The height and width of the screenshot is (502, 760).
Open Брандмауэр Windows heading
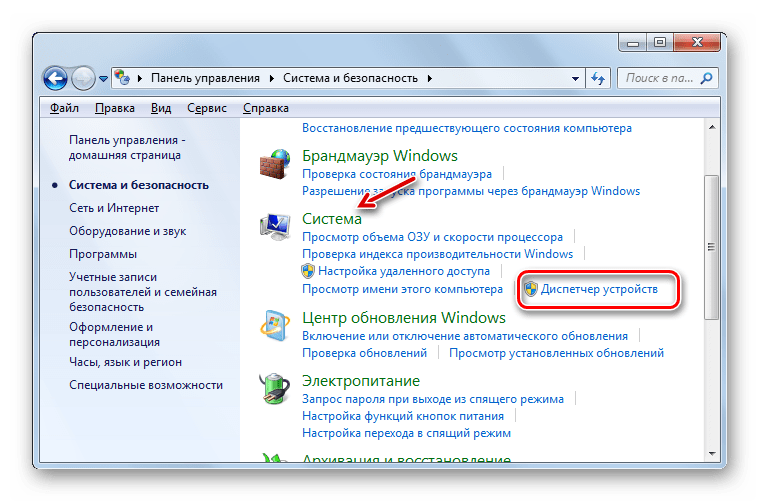[380, 156]
